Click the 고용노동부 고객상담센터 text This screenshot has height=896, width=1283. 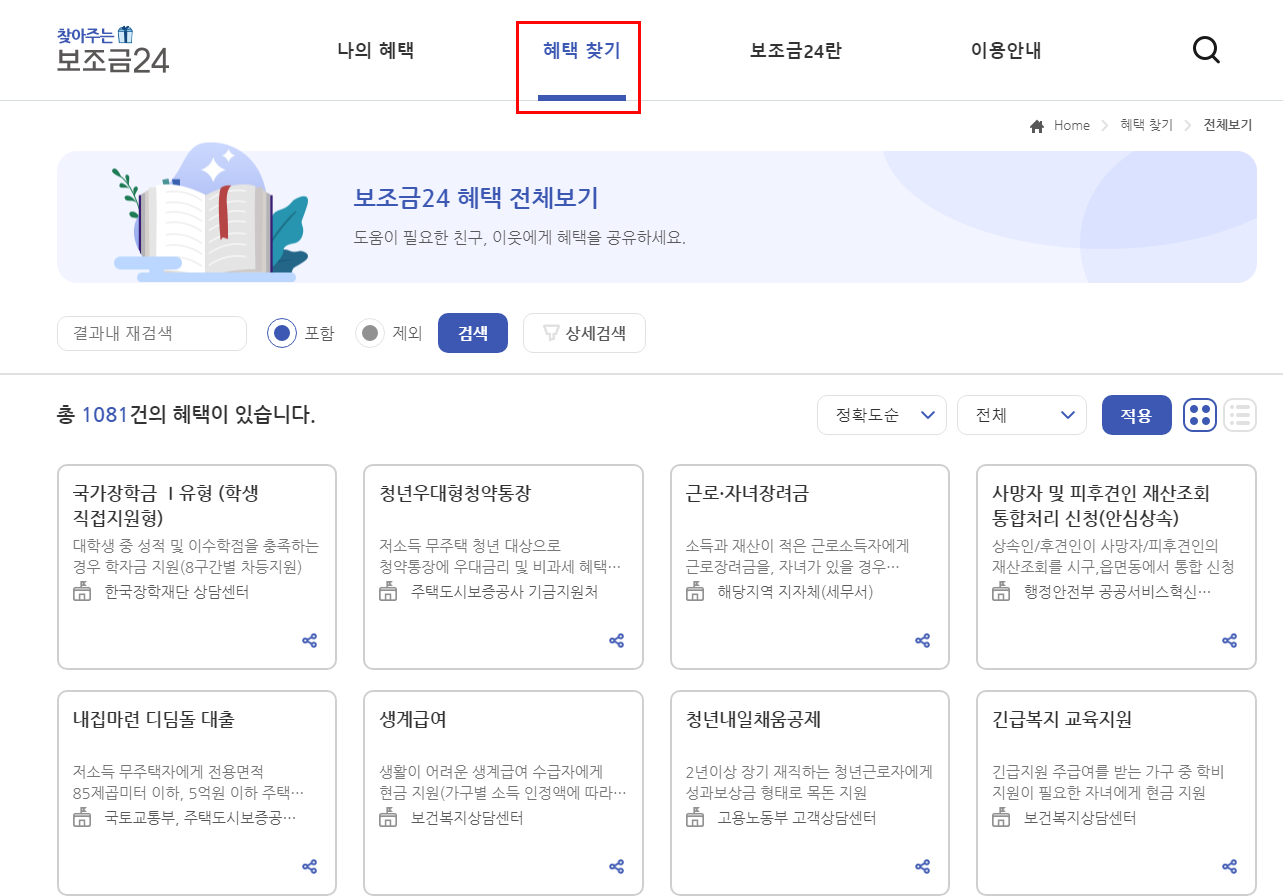click(797, 818)
